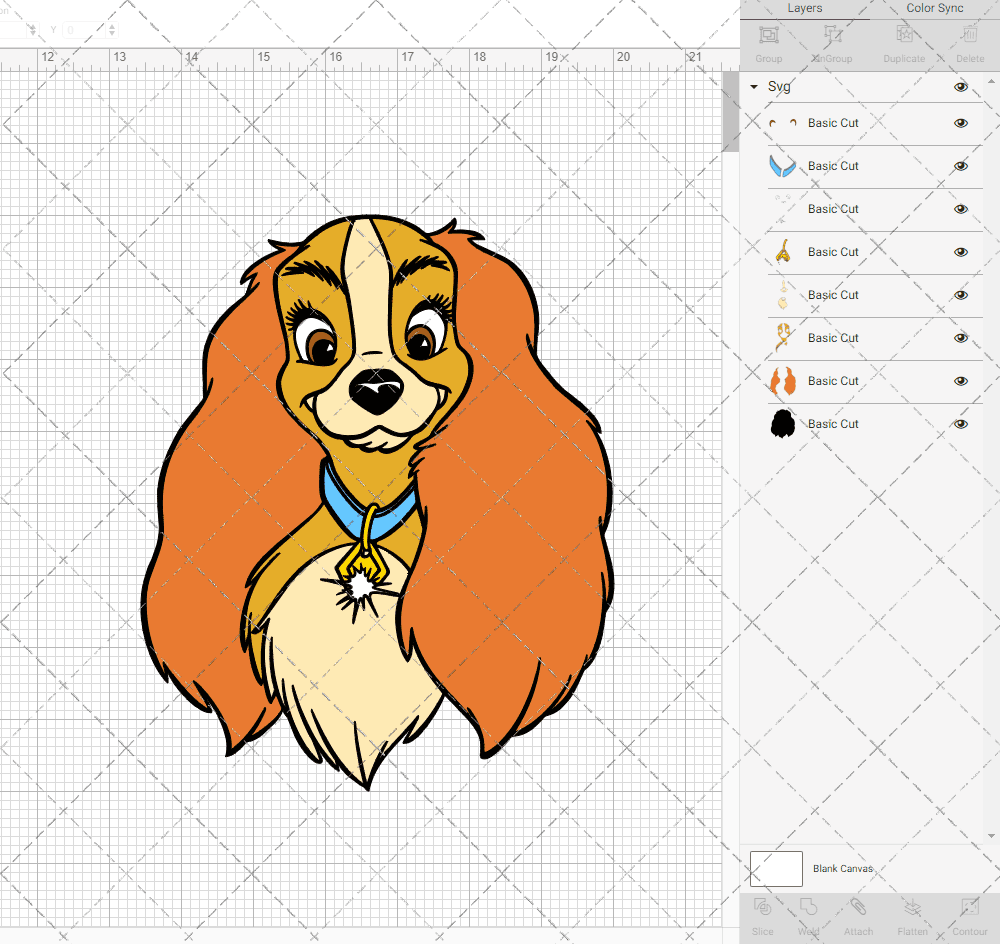Select the orange ears layer thumbnail
The height and width of the screenshot is (944, 1000).
pyautogui.click(x=783, y=381)
